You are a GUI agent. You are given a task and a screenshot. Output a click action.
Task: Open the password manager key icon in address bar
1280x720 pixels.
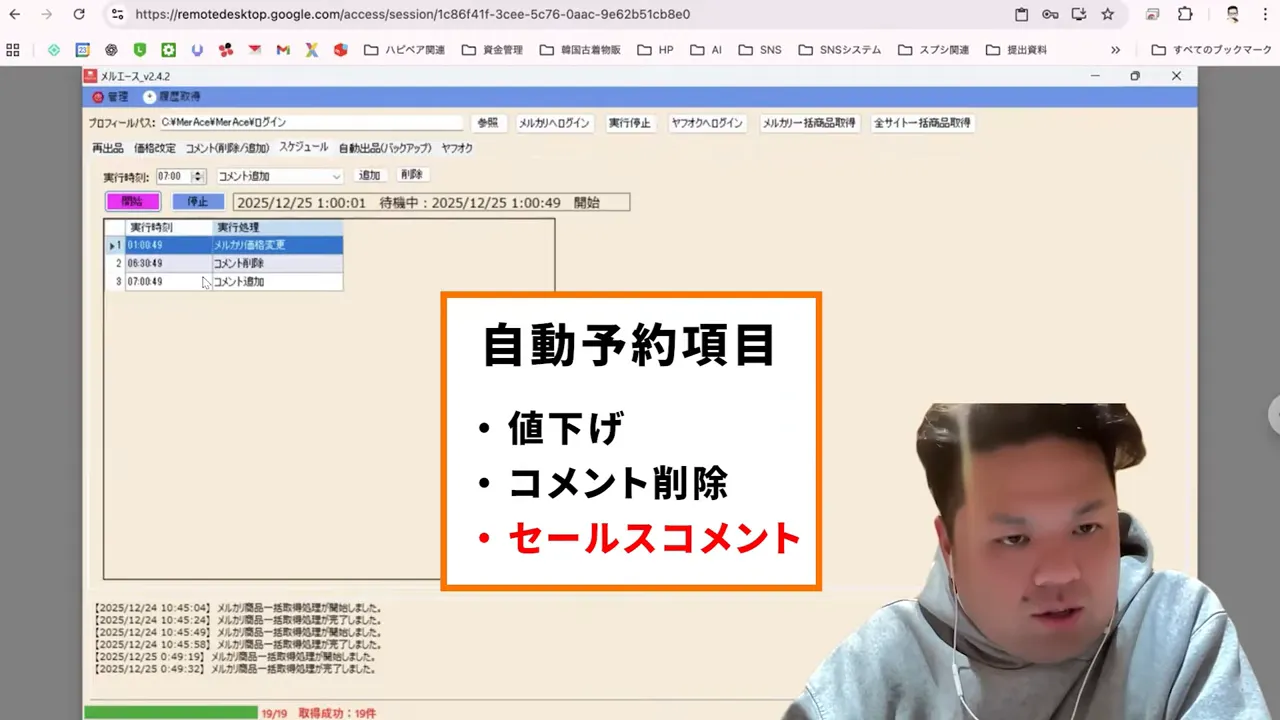point(1051,14)
